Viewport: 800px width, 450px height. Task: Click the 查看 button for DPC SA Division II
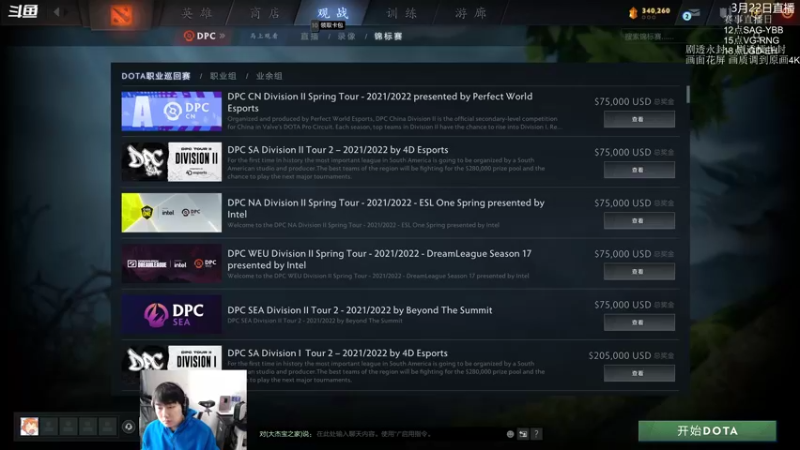pos(639,170)
